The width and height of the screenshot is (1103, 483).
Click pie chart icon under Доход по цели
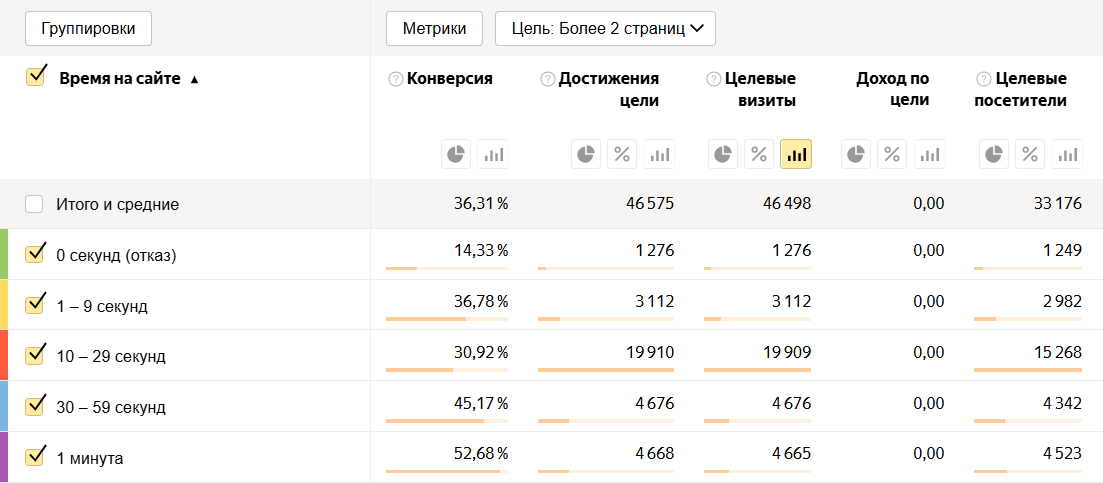click(856, 154)
